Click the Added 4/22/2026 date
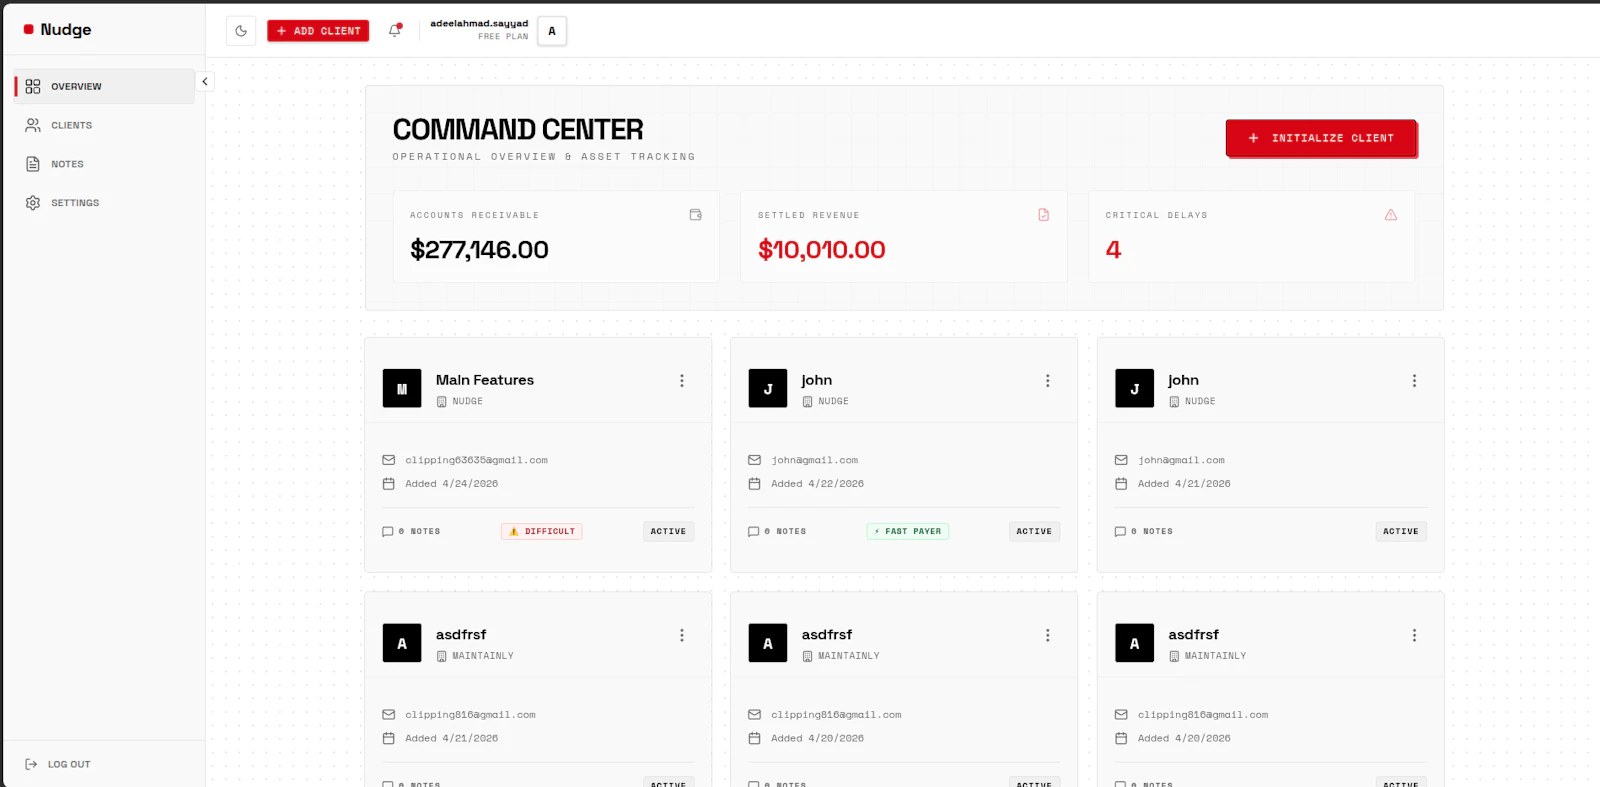1600x787 pixels. [817, 484]
